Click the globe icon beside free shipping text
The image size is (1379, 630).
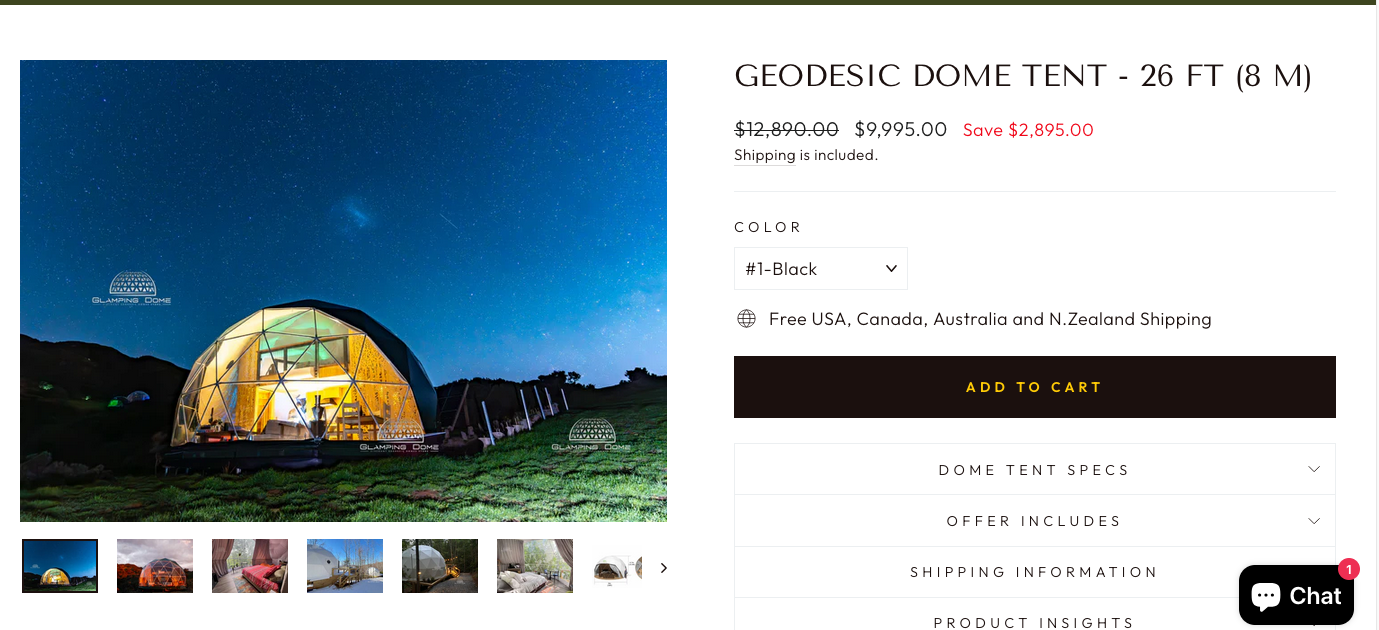[746, 319]
